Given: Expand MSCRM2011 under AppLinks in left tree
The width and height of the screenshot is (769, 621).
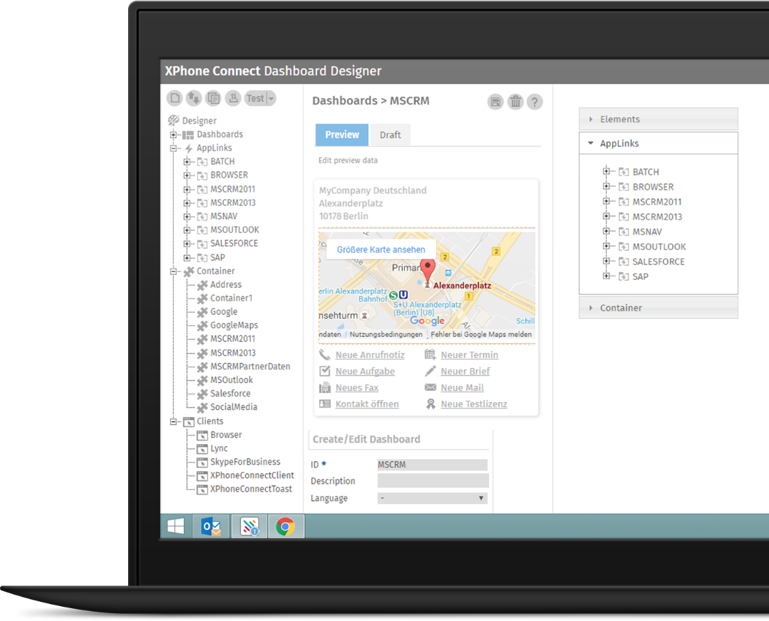Looking at the screenshot, I should (x=187, y=189).
